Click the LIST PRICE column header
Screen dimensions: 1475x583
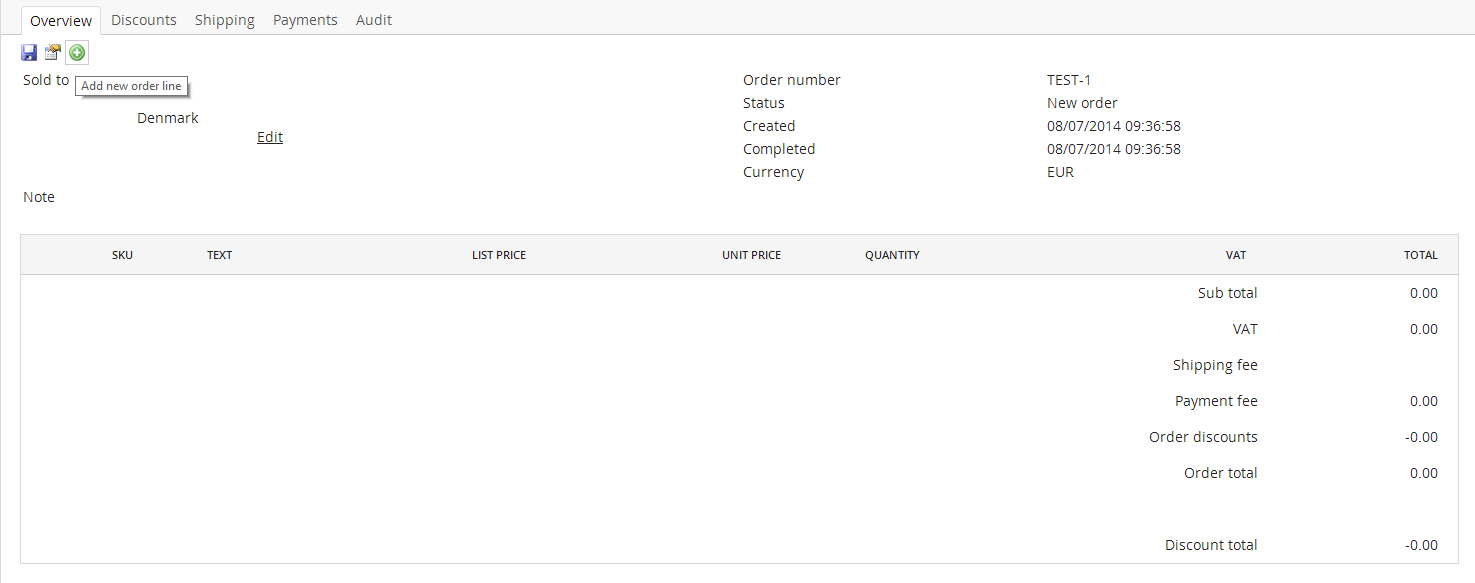pos(499,255)
